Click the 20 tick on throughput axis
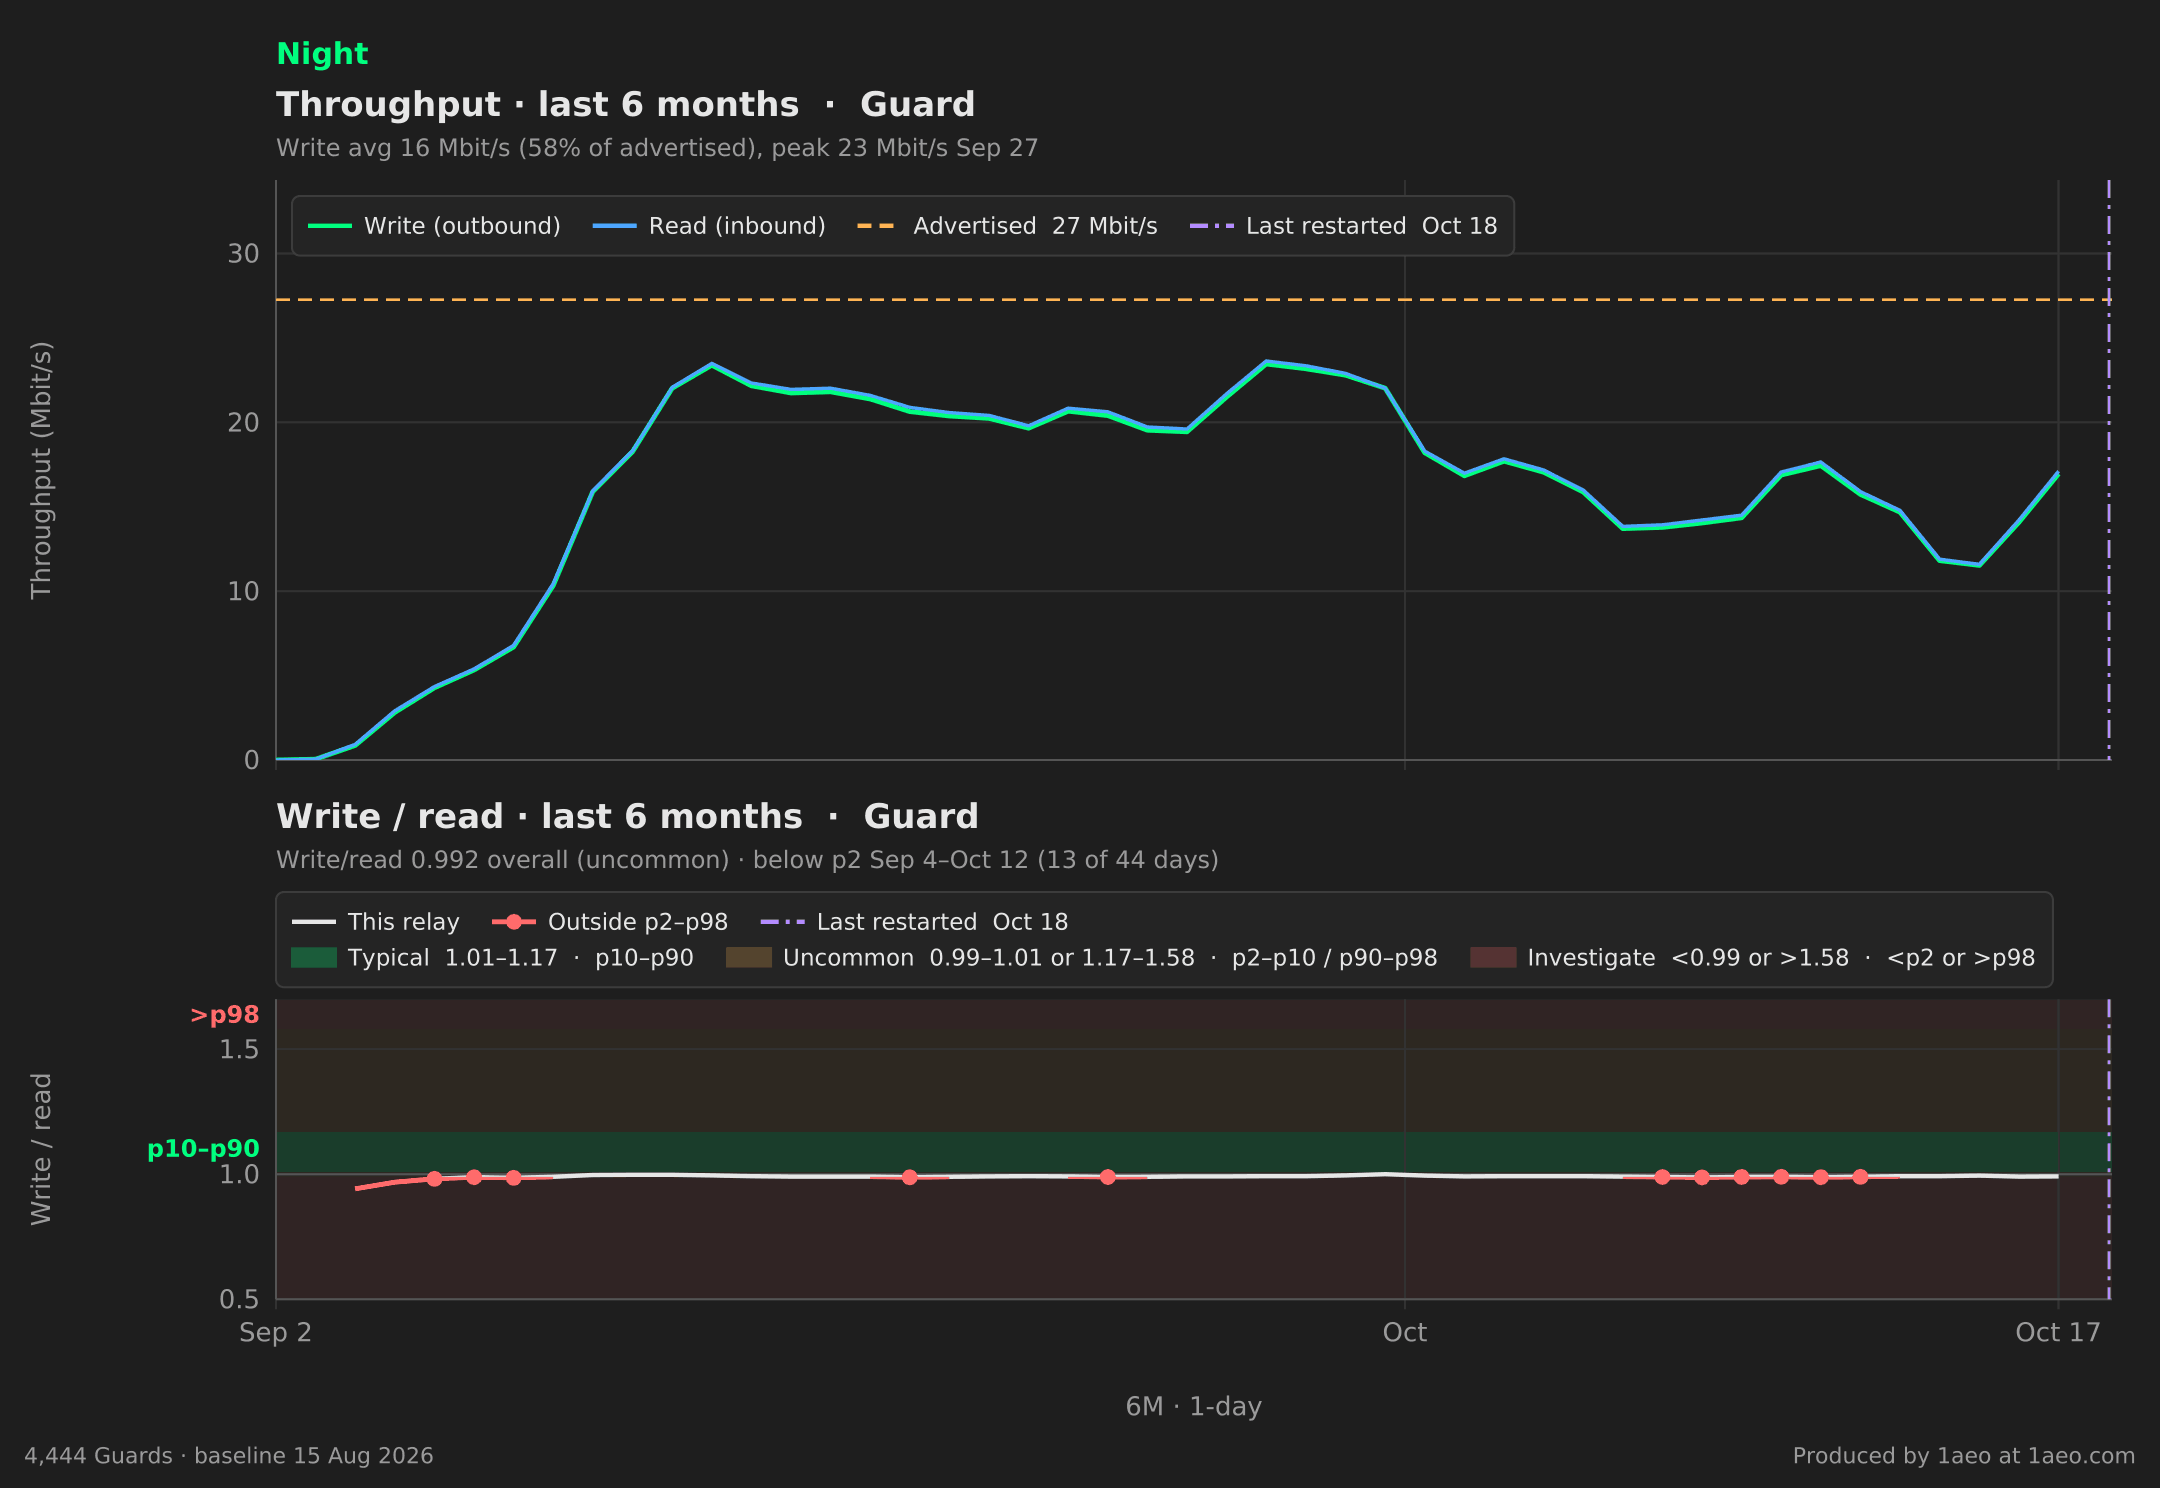The image size is (2160, 1488). (x=243, y=423)
